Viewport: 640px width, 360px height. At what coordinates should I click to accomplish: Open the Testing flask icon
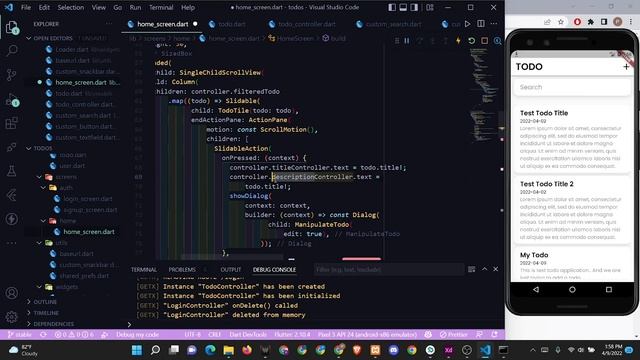pyautogui.click(x=12, y=171)
